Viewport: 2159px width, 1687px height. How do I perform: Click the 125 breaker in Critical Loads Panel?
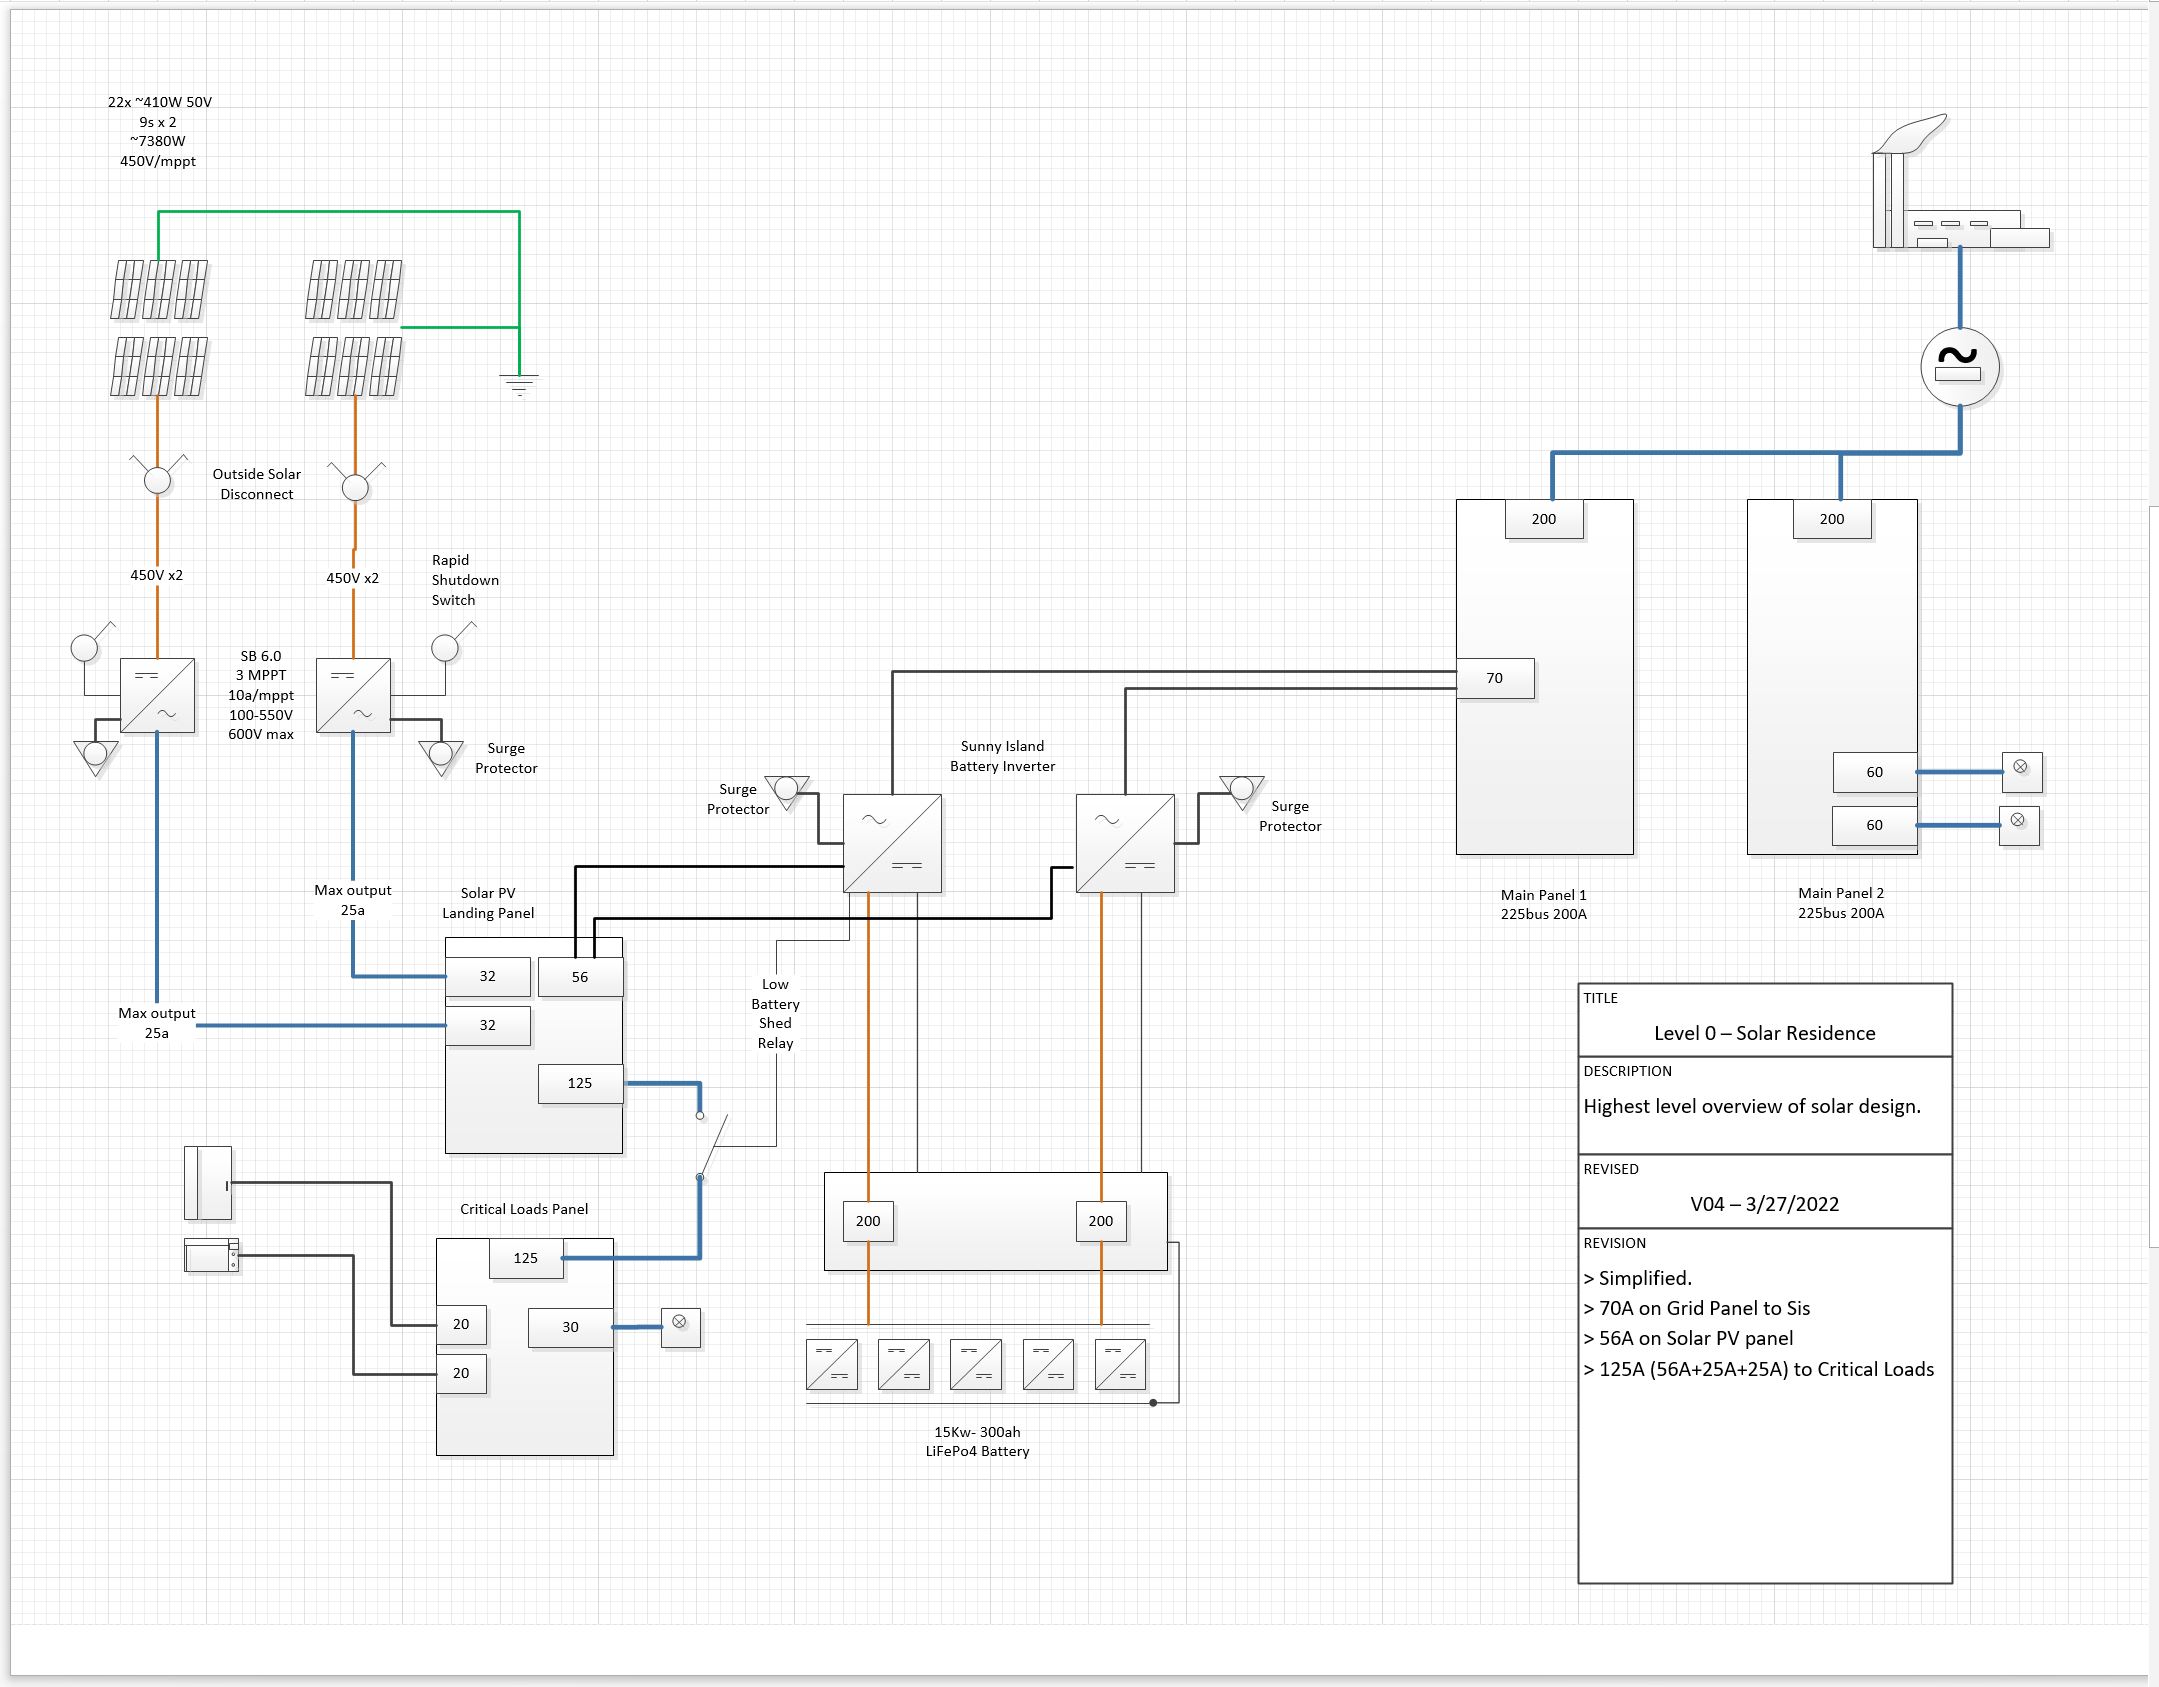coord(525,1258)
